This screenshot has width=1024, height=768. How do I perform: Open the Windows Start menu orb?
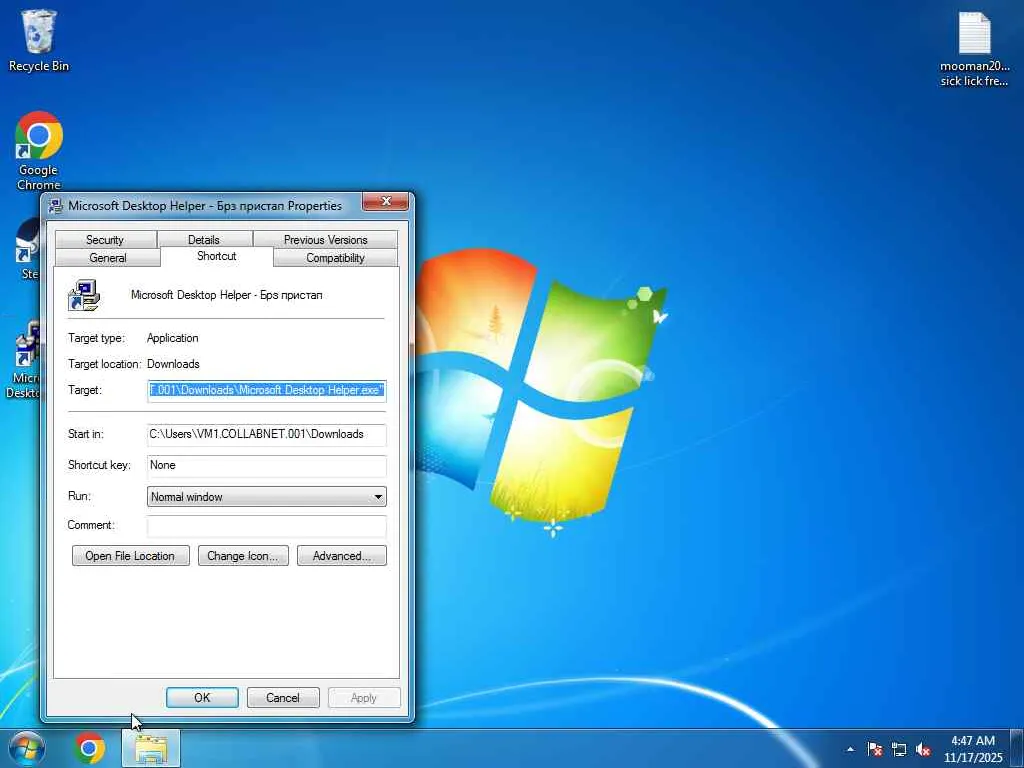click(x=27, y=748)
